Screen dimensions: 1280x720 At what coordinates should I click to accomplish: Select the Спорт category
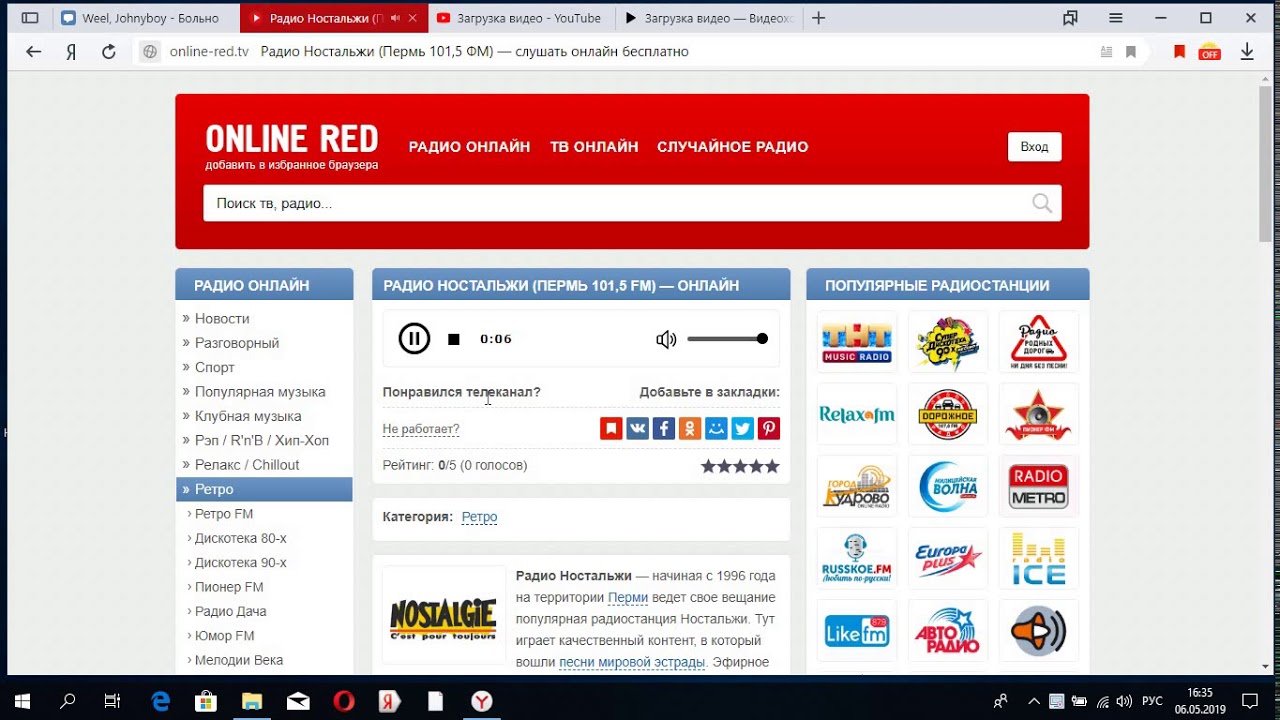(215, 367)
